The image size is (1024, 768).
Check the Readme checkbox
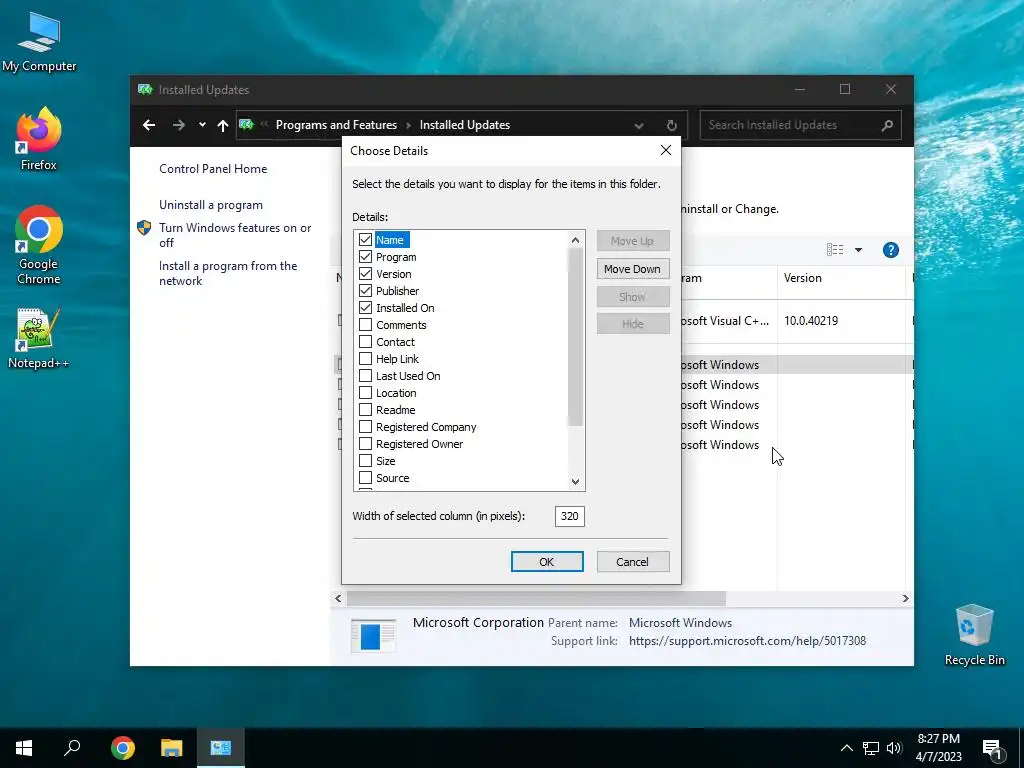[365, 409]
